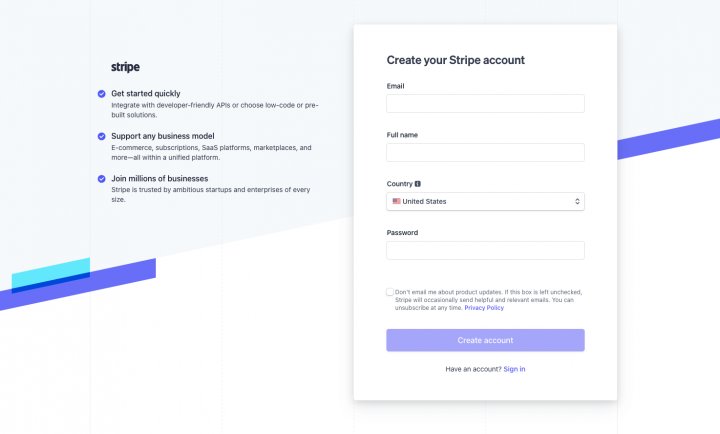Image resolution: width=720 pixels, height=434 pixels.
Task: Click the Stripe logo
Action: point(125,67)
